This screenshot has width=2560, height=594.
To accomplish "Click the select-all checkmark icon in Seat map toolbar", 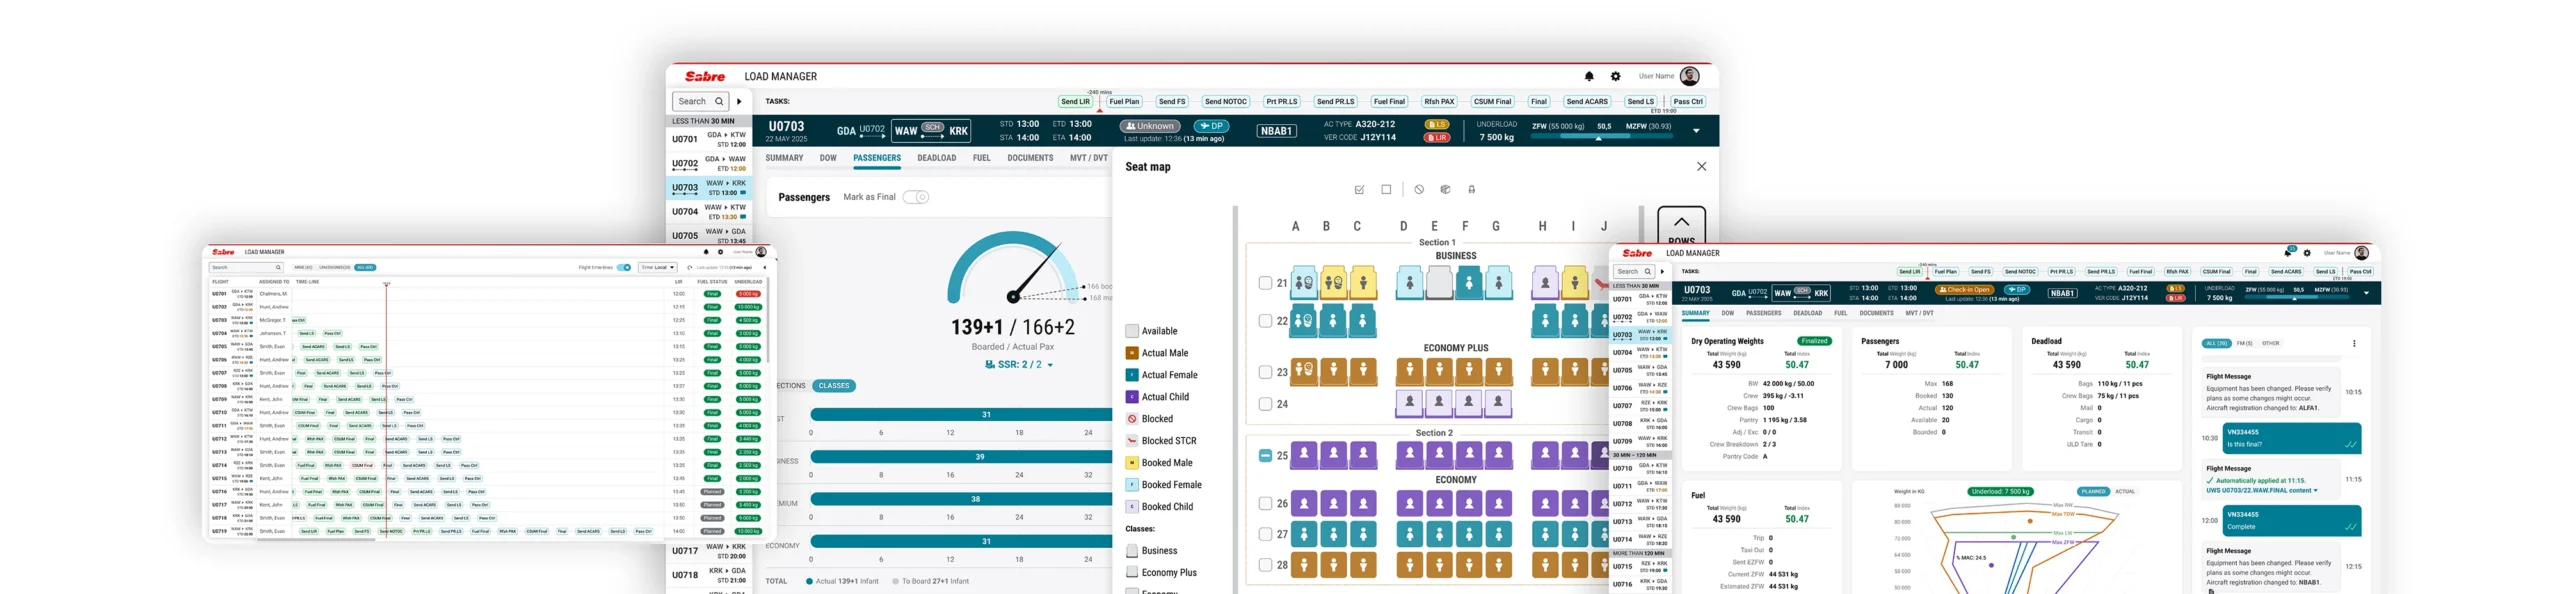I will click(1359, 189).
